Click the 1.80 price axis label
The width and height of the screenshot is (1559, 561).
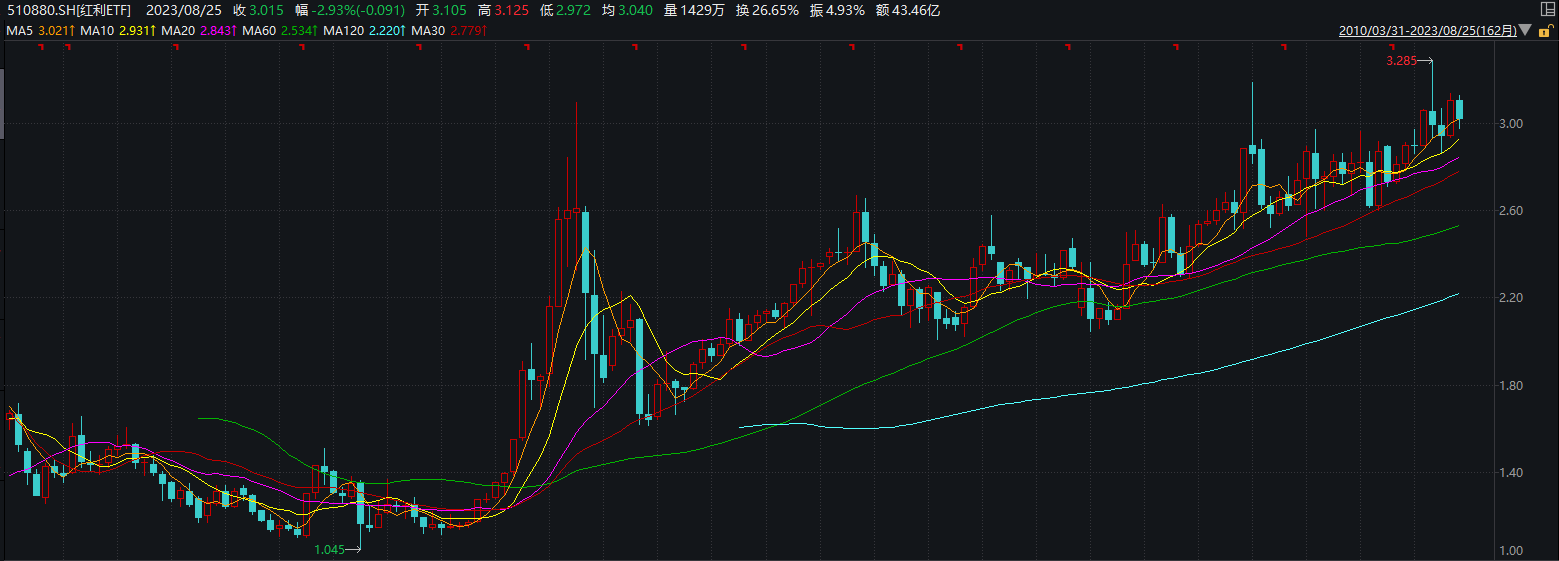point(1510,386)
